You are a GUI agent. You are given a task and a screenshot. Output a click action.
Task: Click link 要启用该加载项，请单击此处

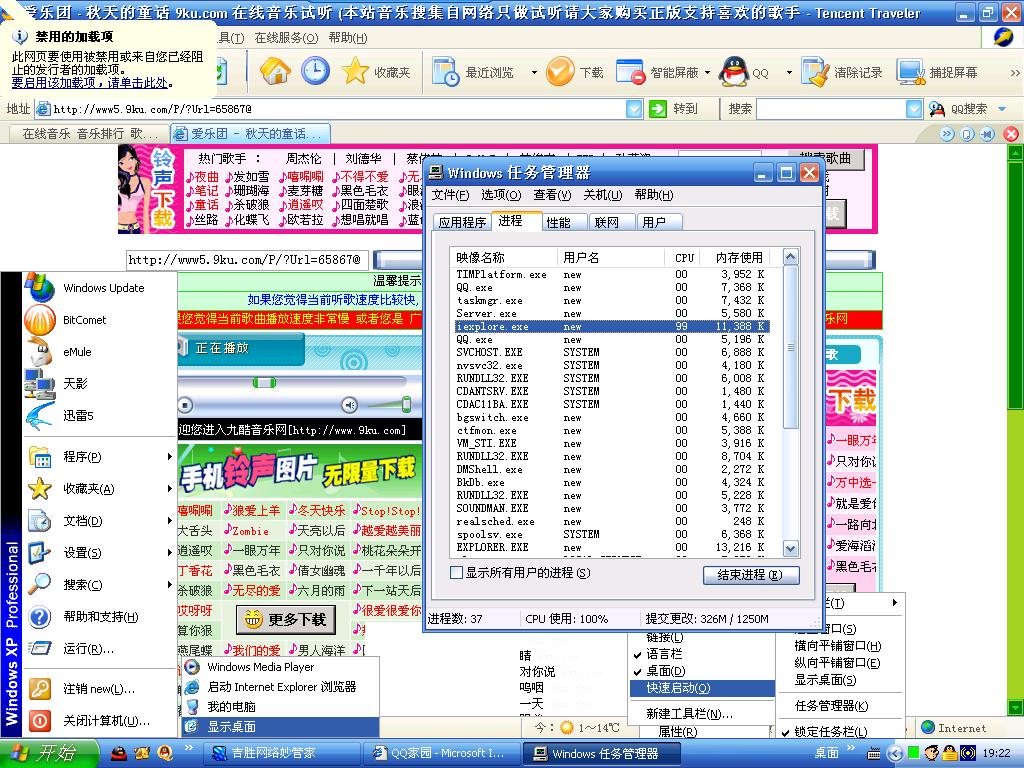90,83
